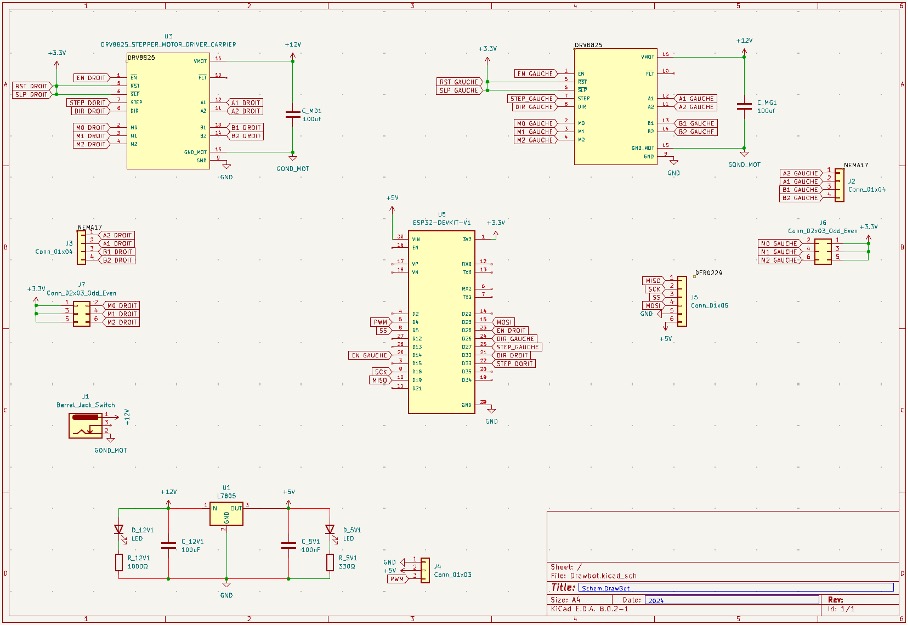The image size is (908, 626).
Task: Click the RST_DROIT net label
Action: coord(32,86)
